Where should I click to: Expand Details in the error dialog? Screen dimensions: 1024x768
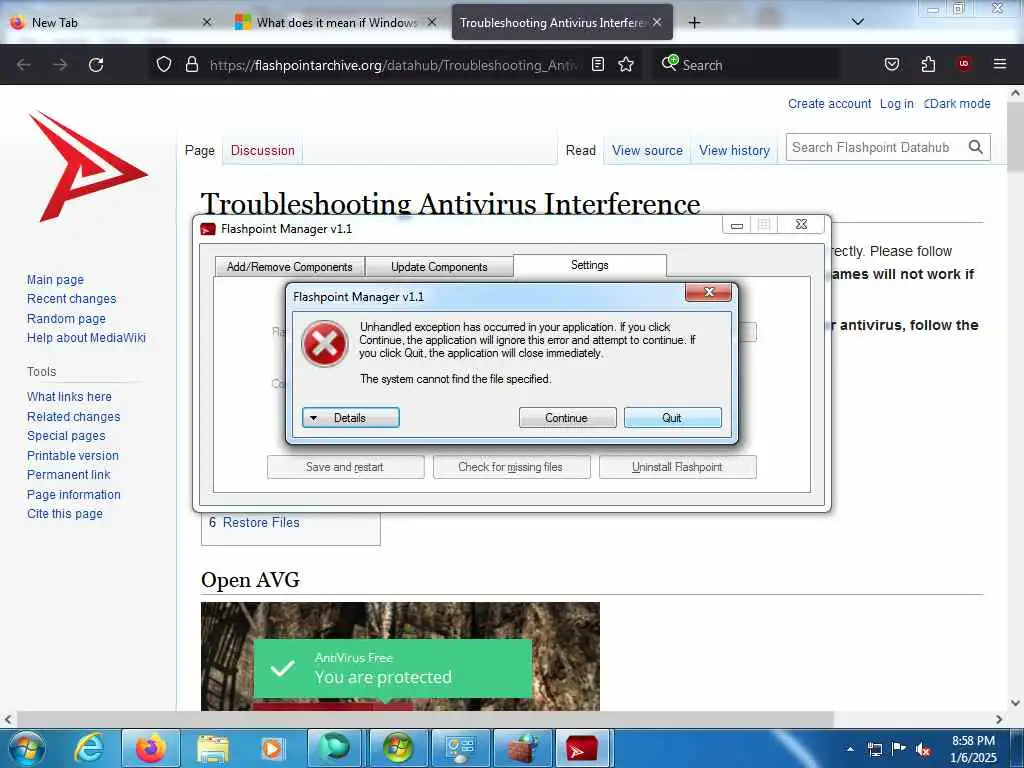point(351,418)
